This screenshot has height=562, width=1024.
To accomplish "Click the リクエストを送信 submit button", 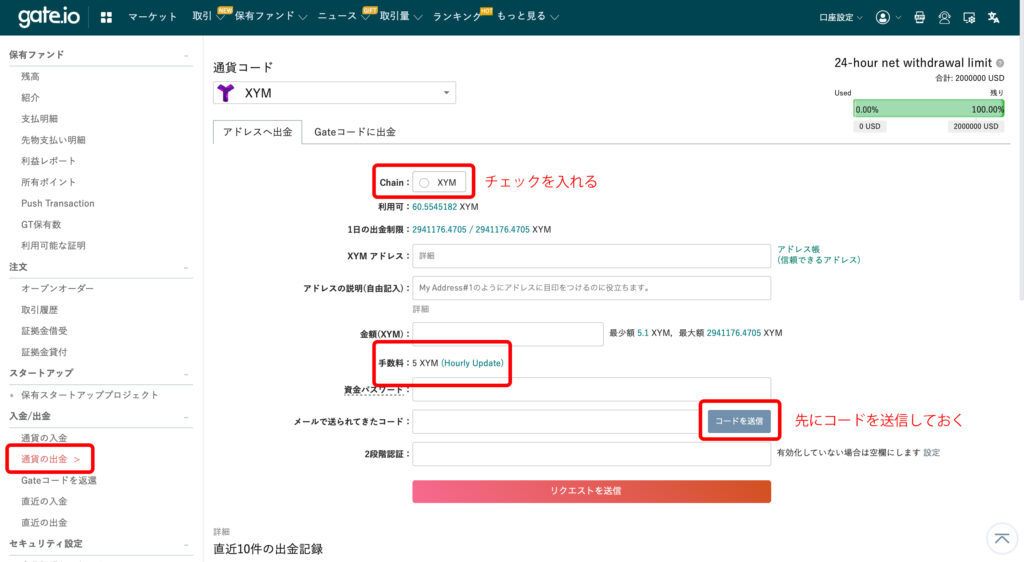I will (x=591, y=491).
